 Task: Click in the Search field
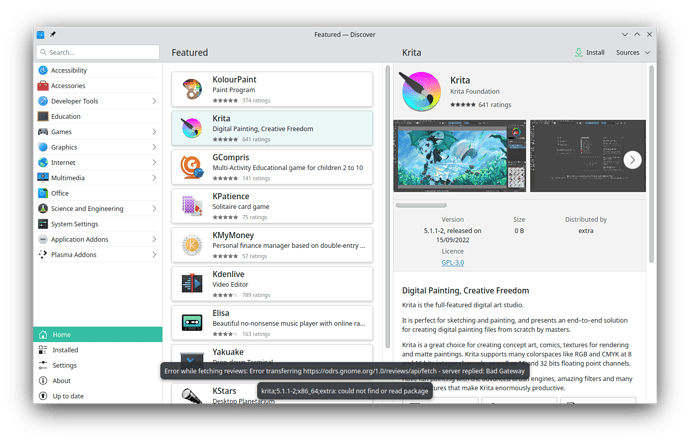click(98, 52)
